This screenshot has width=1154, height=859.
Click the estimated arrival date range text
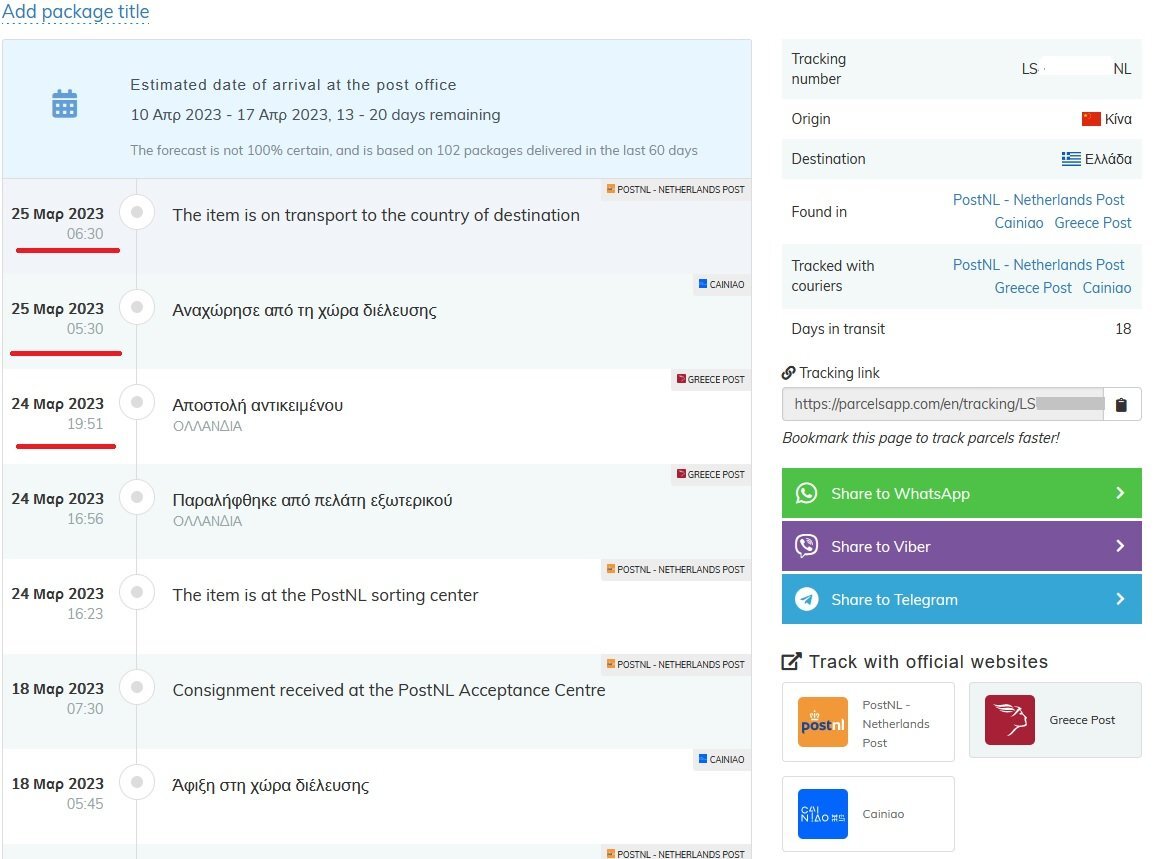pos(315,115)
